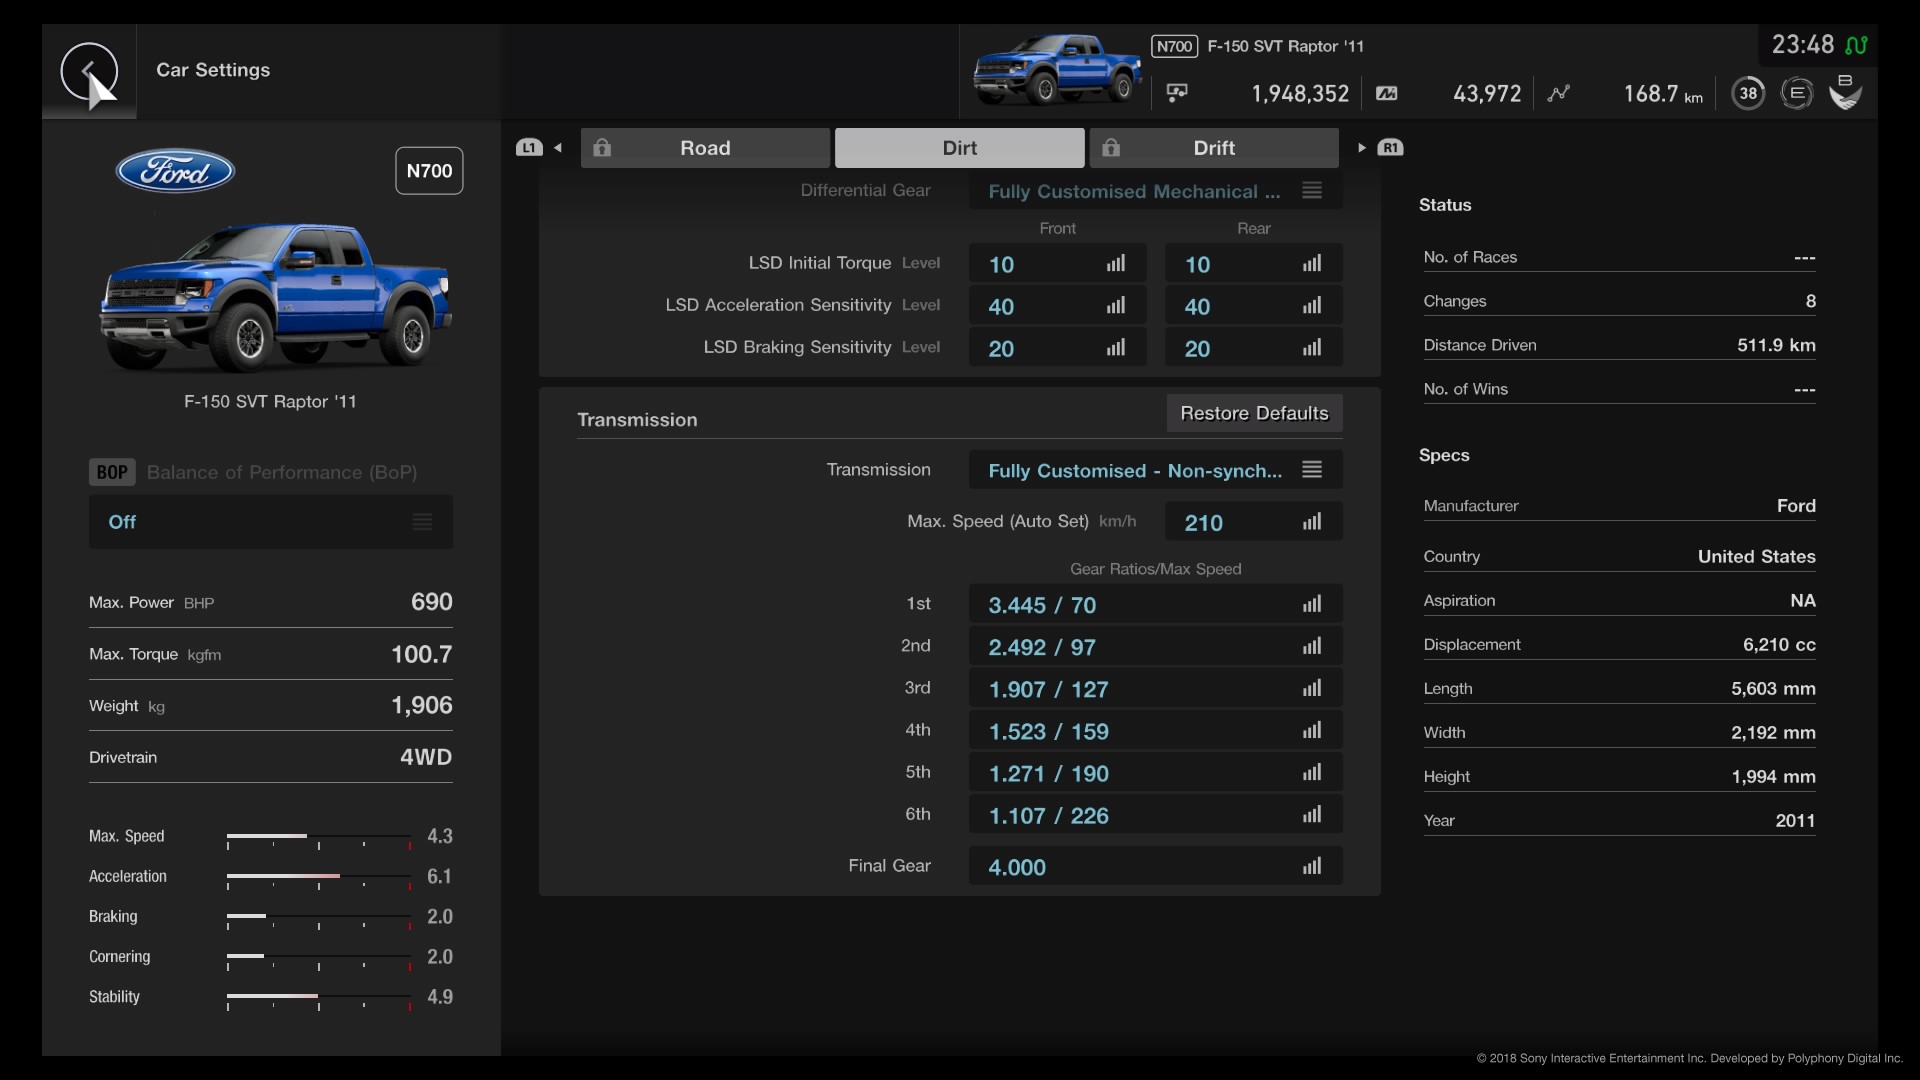Click the driver level 38 badge

1748,93
